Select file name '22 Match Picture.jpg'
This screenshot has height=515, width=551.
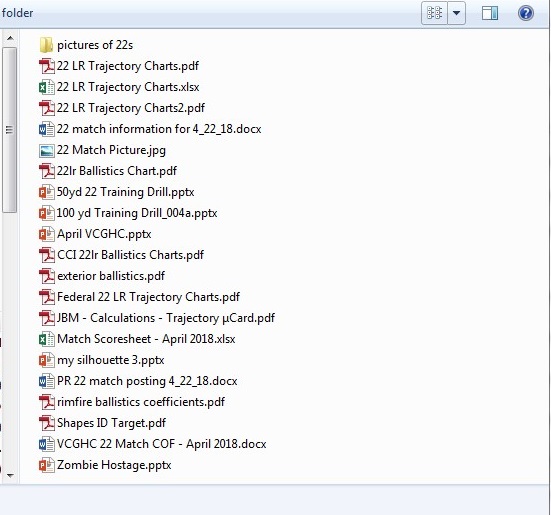[111, 150]
